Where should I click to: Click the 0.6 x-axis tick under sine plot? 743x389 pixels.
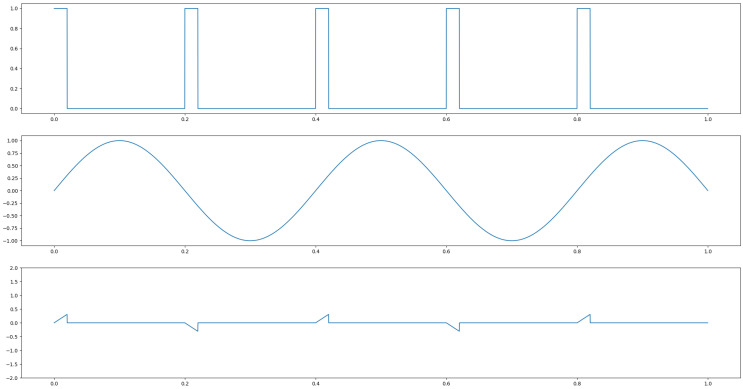pos(446,252)
